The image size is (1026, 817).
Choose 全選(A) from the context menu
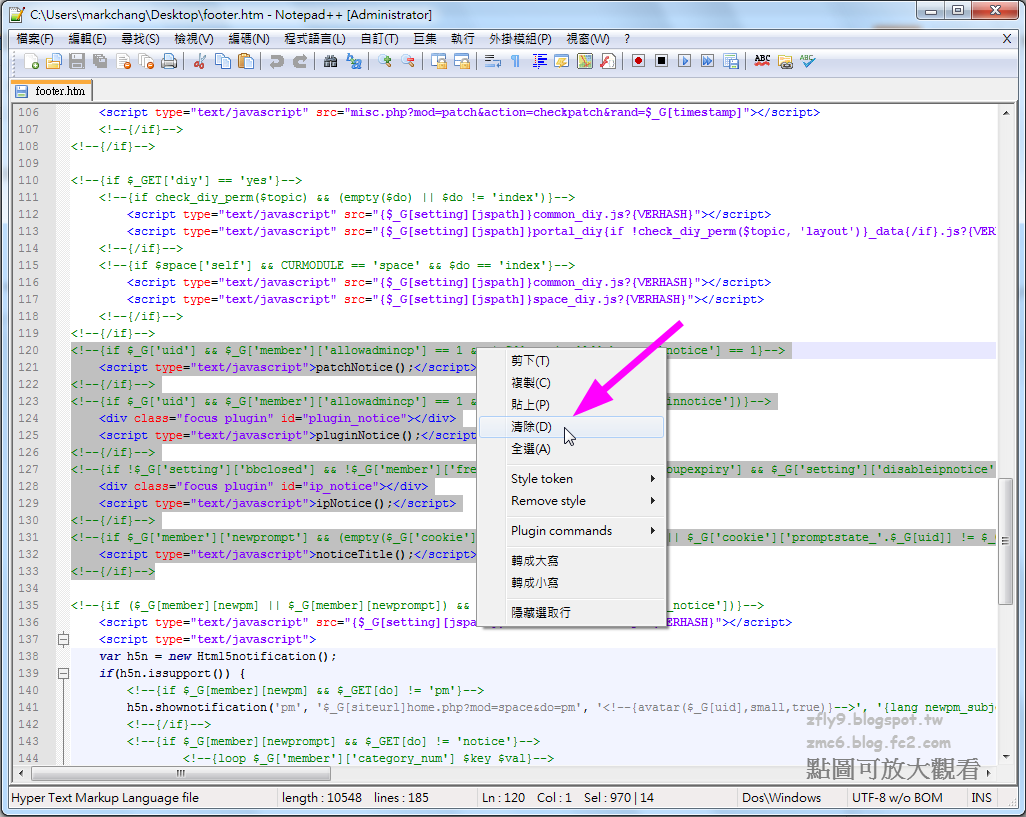click(x=571, y=449)
